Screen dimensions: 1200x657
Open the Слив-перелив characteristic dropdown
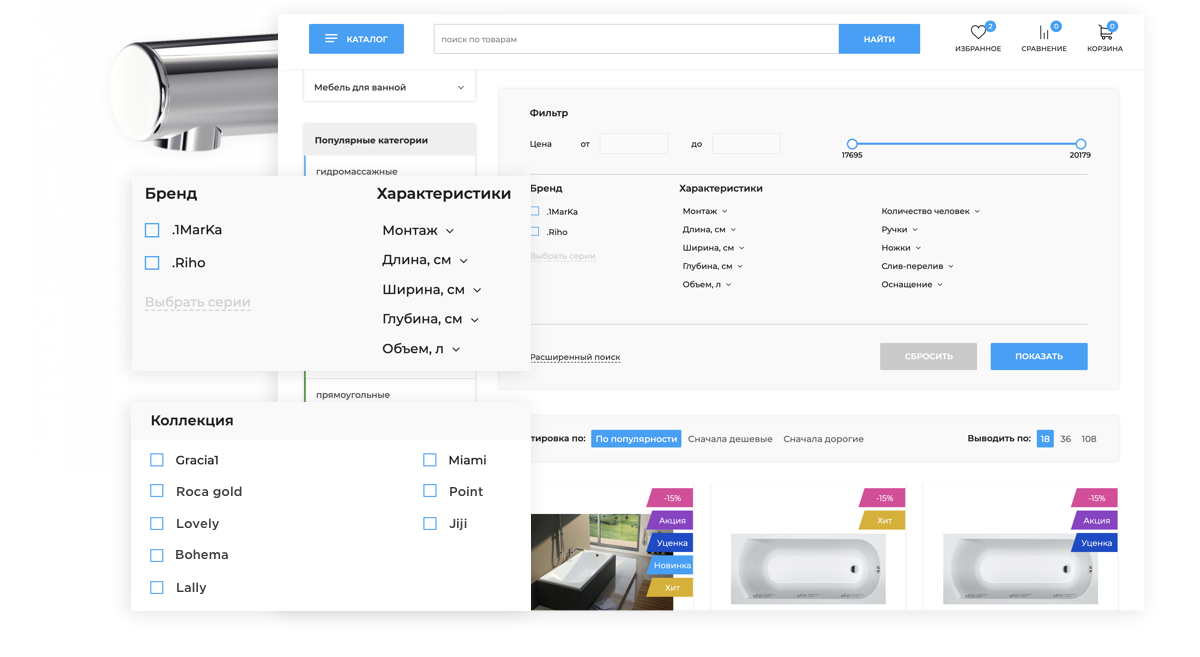coord(917,266)
